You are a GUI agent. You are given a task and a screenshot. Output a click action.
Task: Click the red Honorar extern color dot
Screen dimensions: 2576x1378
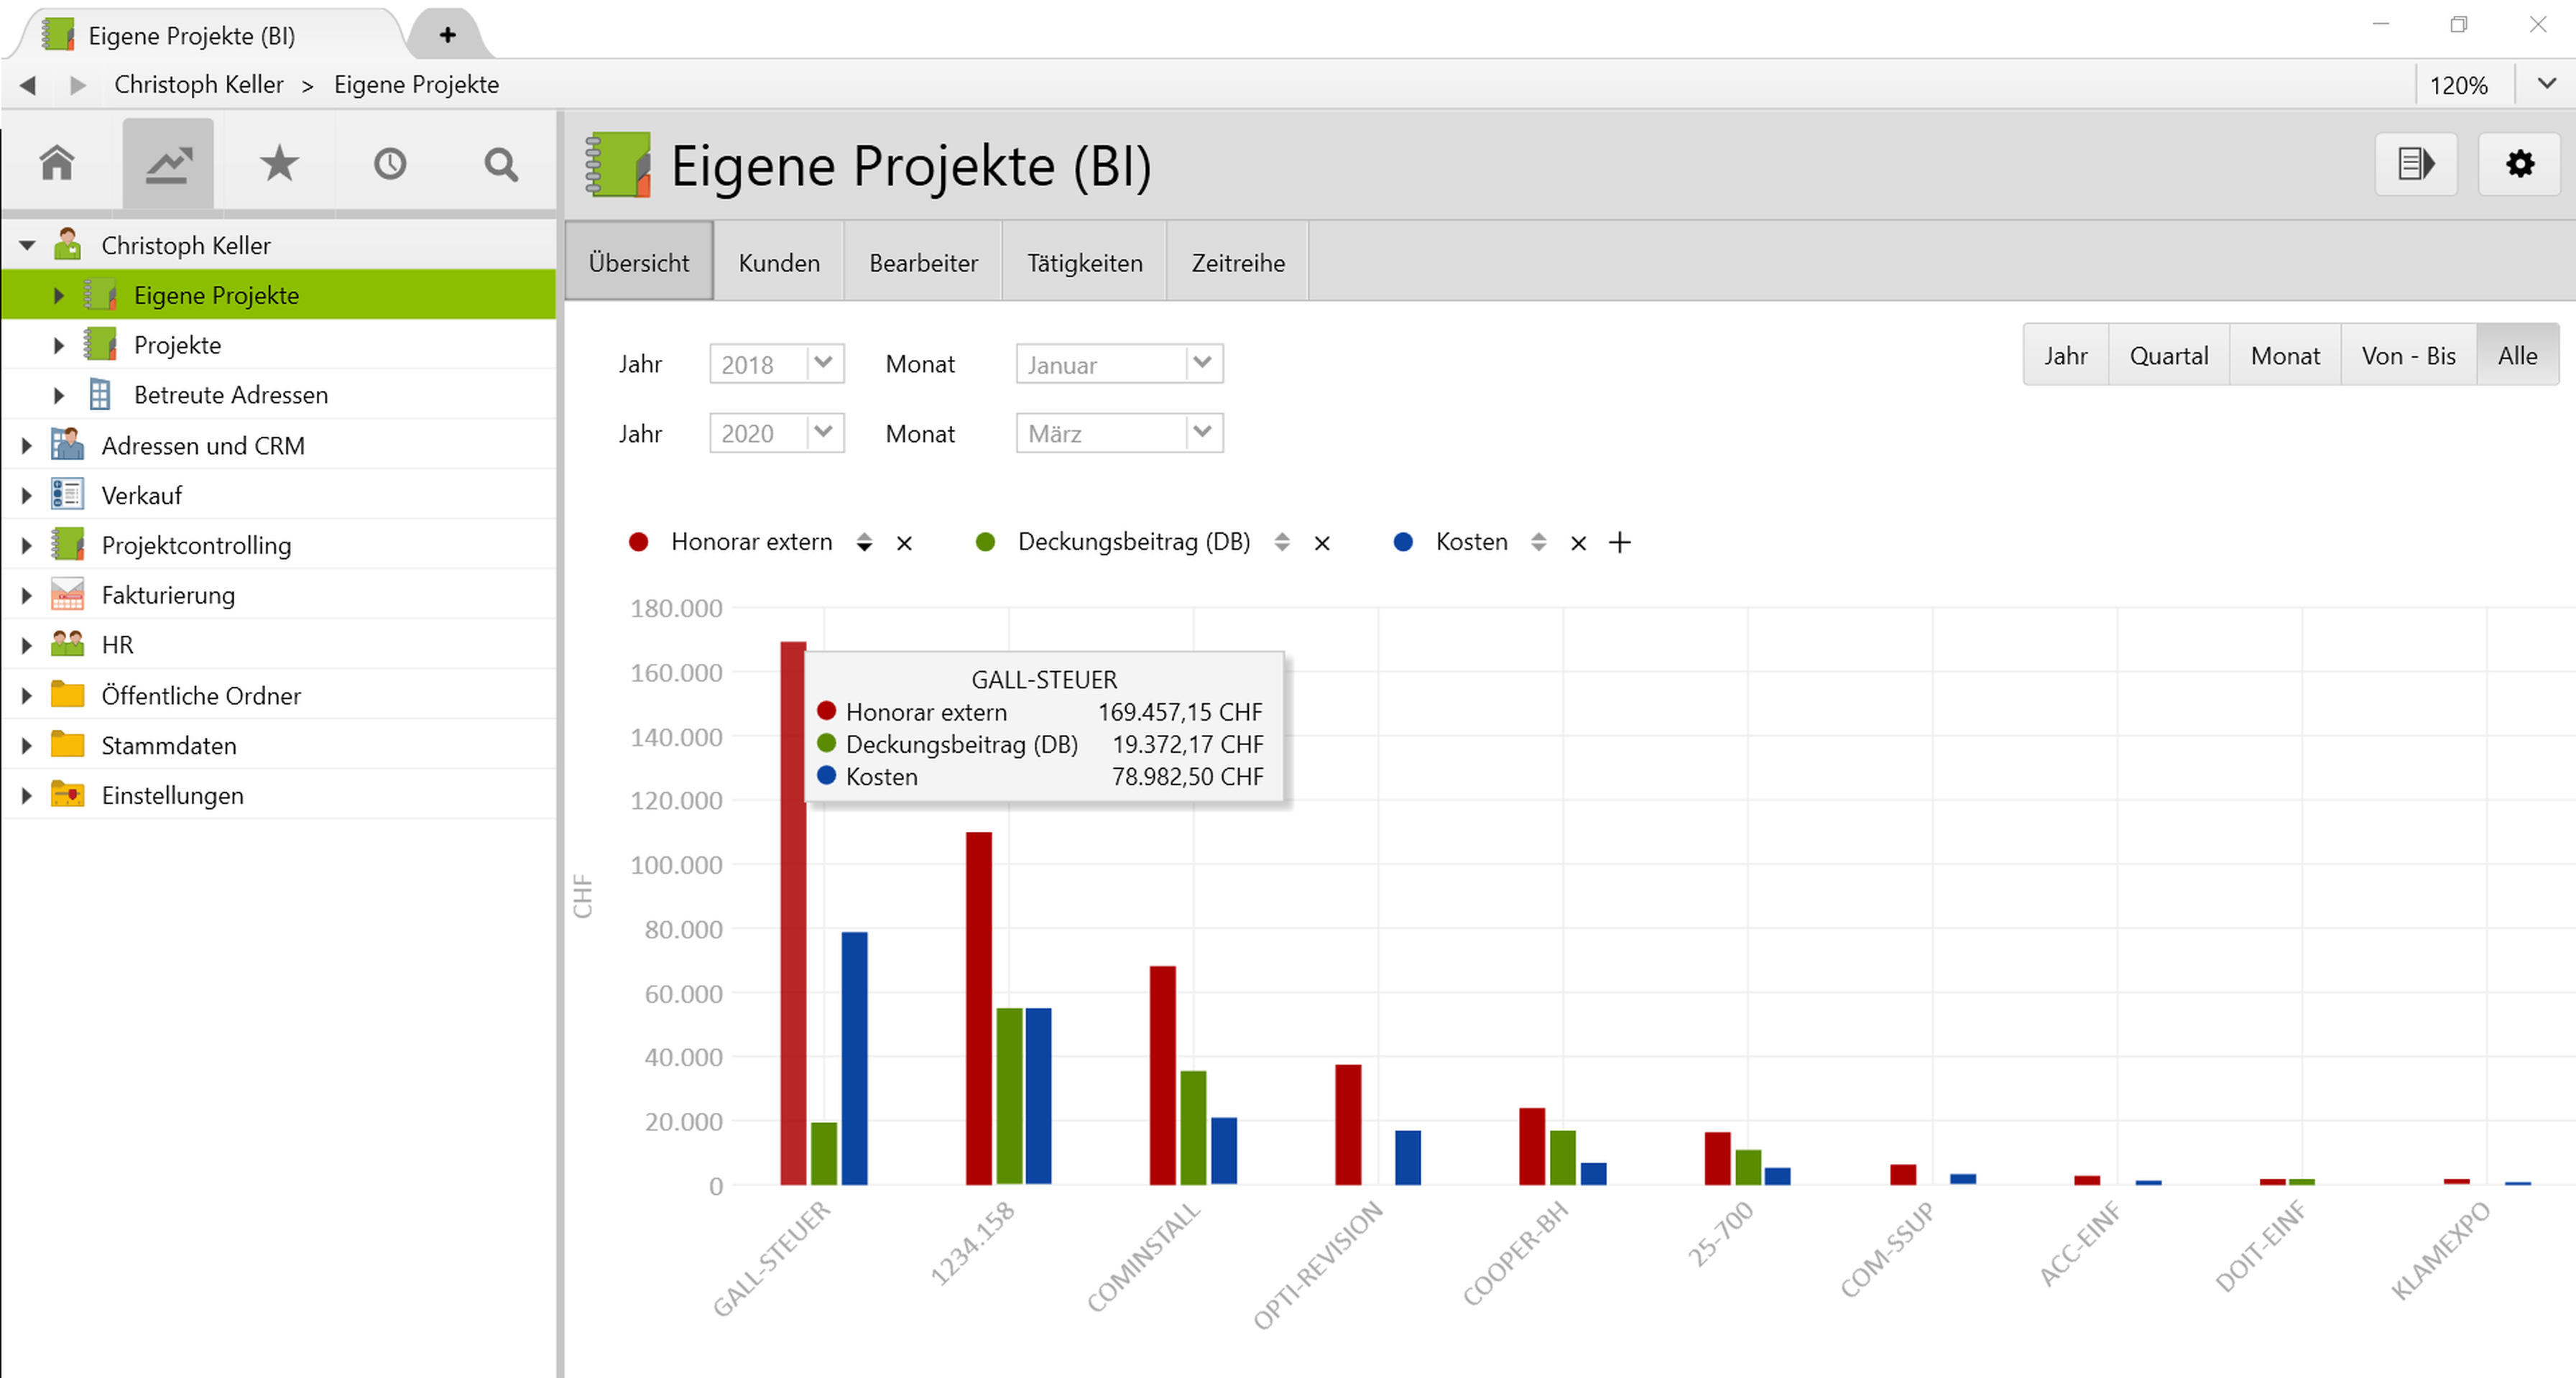pos(638,542)
